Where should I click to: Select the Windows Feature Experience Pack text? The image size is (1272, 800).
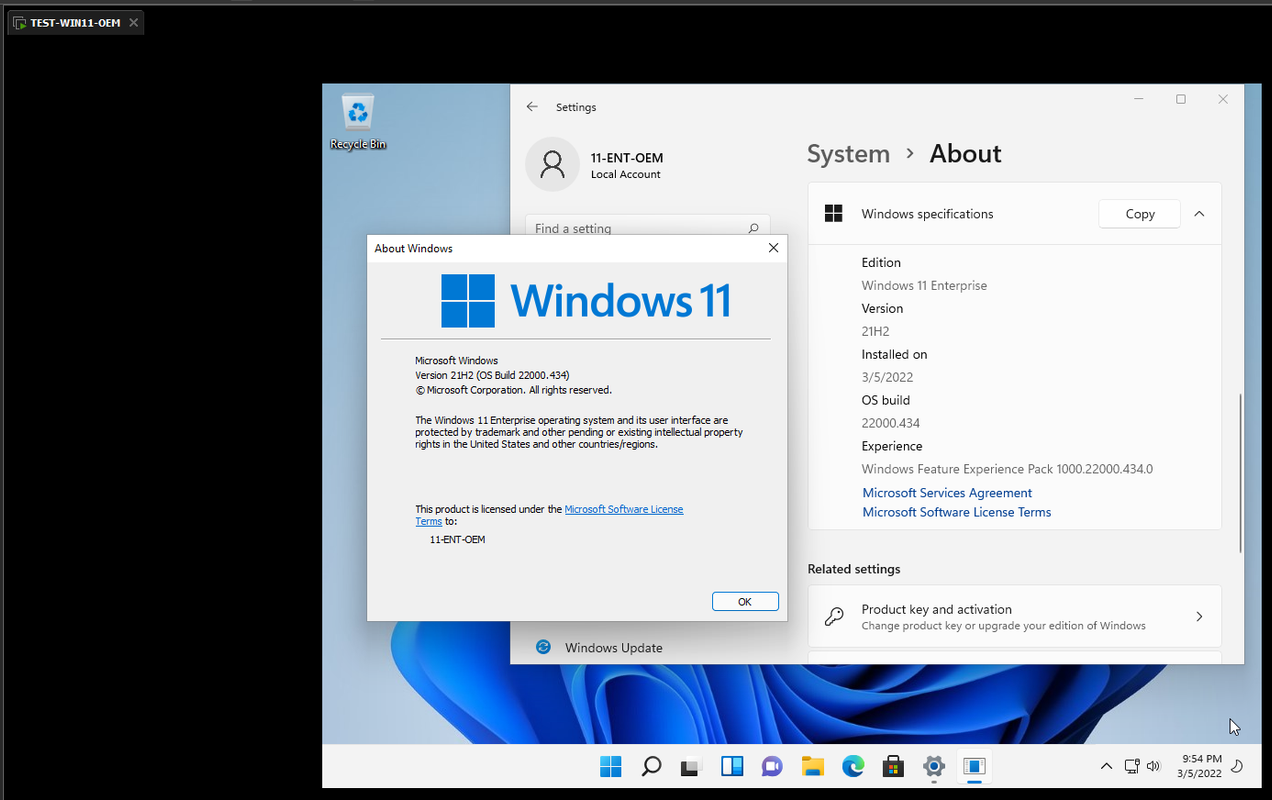(1007, 469)
